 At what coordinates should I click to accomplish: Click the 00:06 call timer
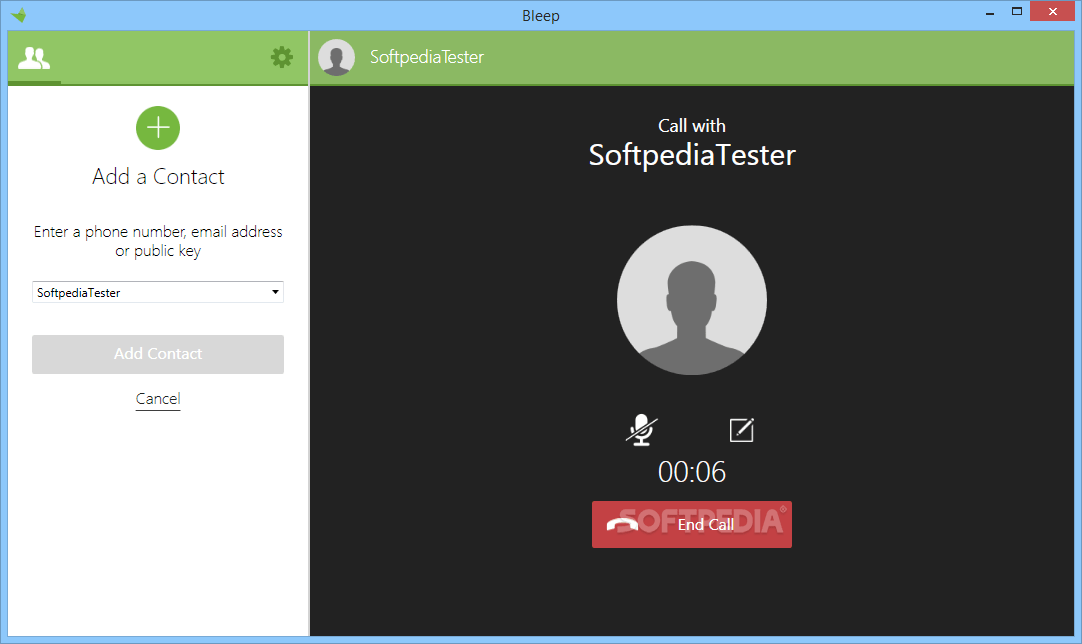point(691,472)
